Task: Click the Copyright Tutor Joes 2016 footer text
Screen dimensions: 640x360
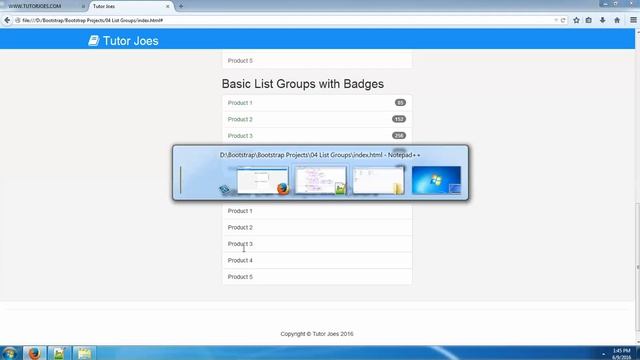Action: click(317, 334)
